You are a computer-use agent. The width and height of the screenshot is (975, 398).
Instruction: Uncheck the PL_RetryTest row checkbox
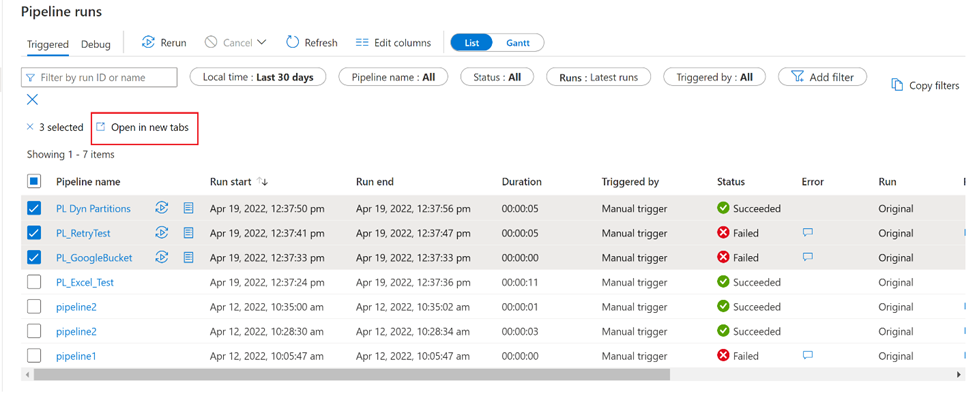coord(34,233)
